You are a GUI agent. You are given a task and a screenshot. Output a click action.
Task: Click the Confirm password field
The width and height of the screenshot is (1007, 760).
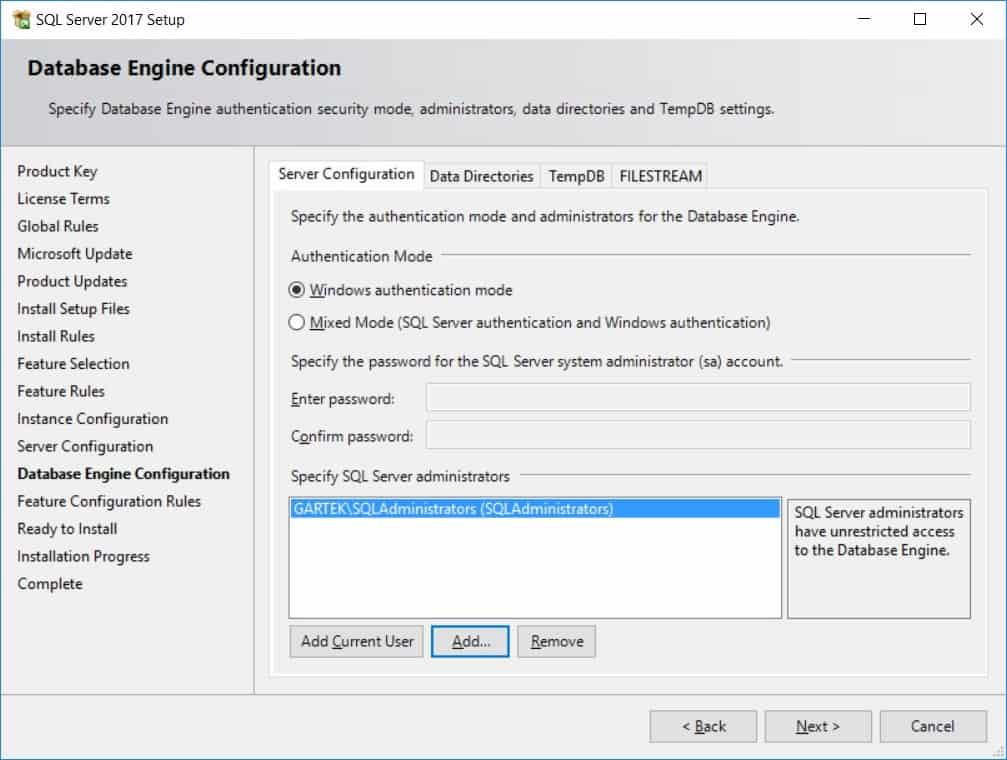[x=698, y=436]
